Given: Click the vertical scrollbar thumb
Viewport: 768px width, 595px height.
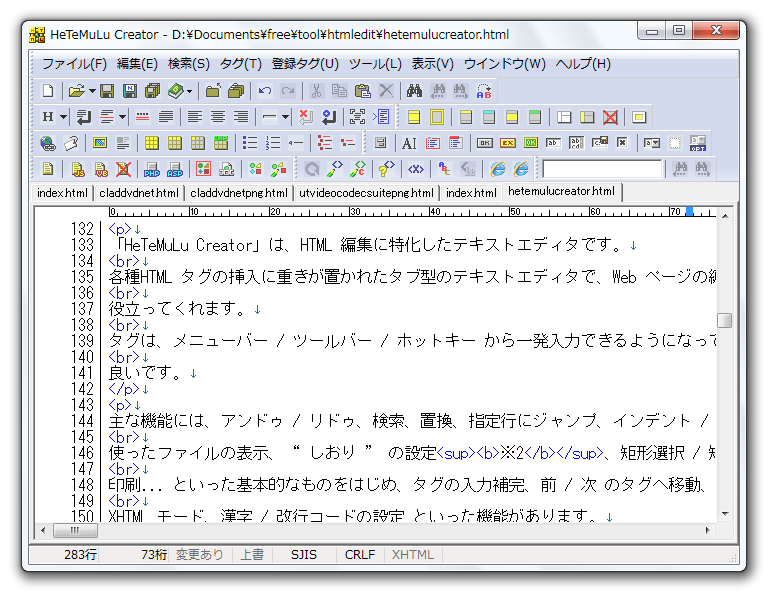Looking at the screenshot, I should tap(724, 320).
